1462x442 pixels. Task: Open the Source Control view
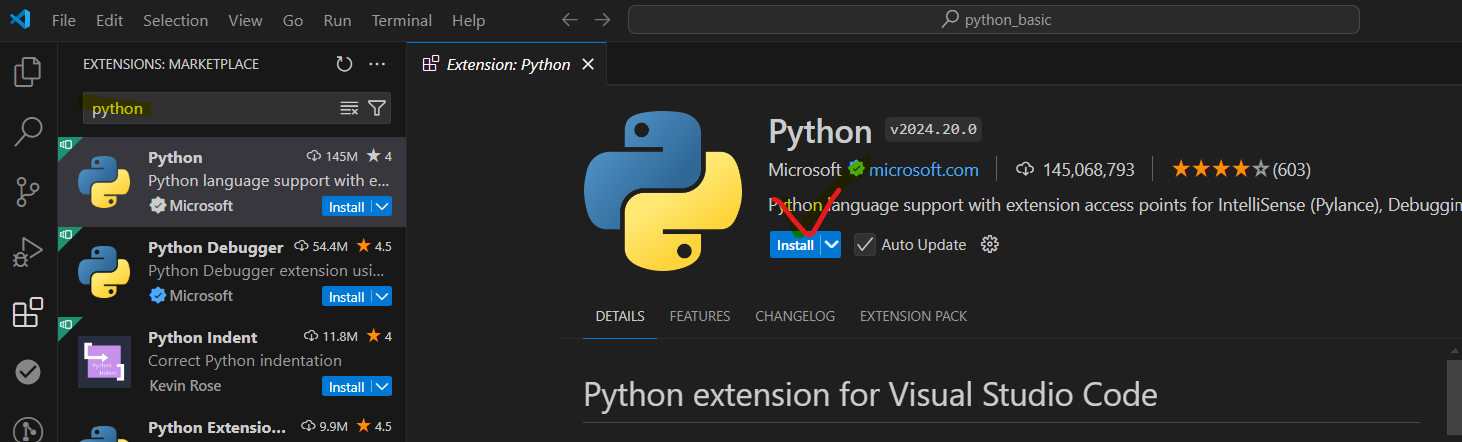tap(28, 191)
